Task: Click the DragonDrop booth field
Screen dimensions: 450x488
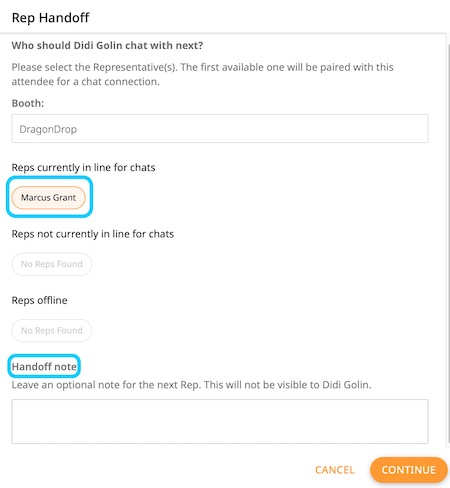Action: click(x=220, y=129)
